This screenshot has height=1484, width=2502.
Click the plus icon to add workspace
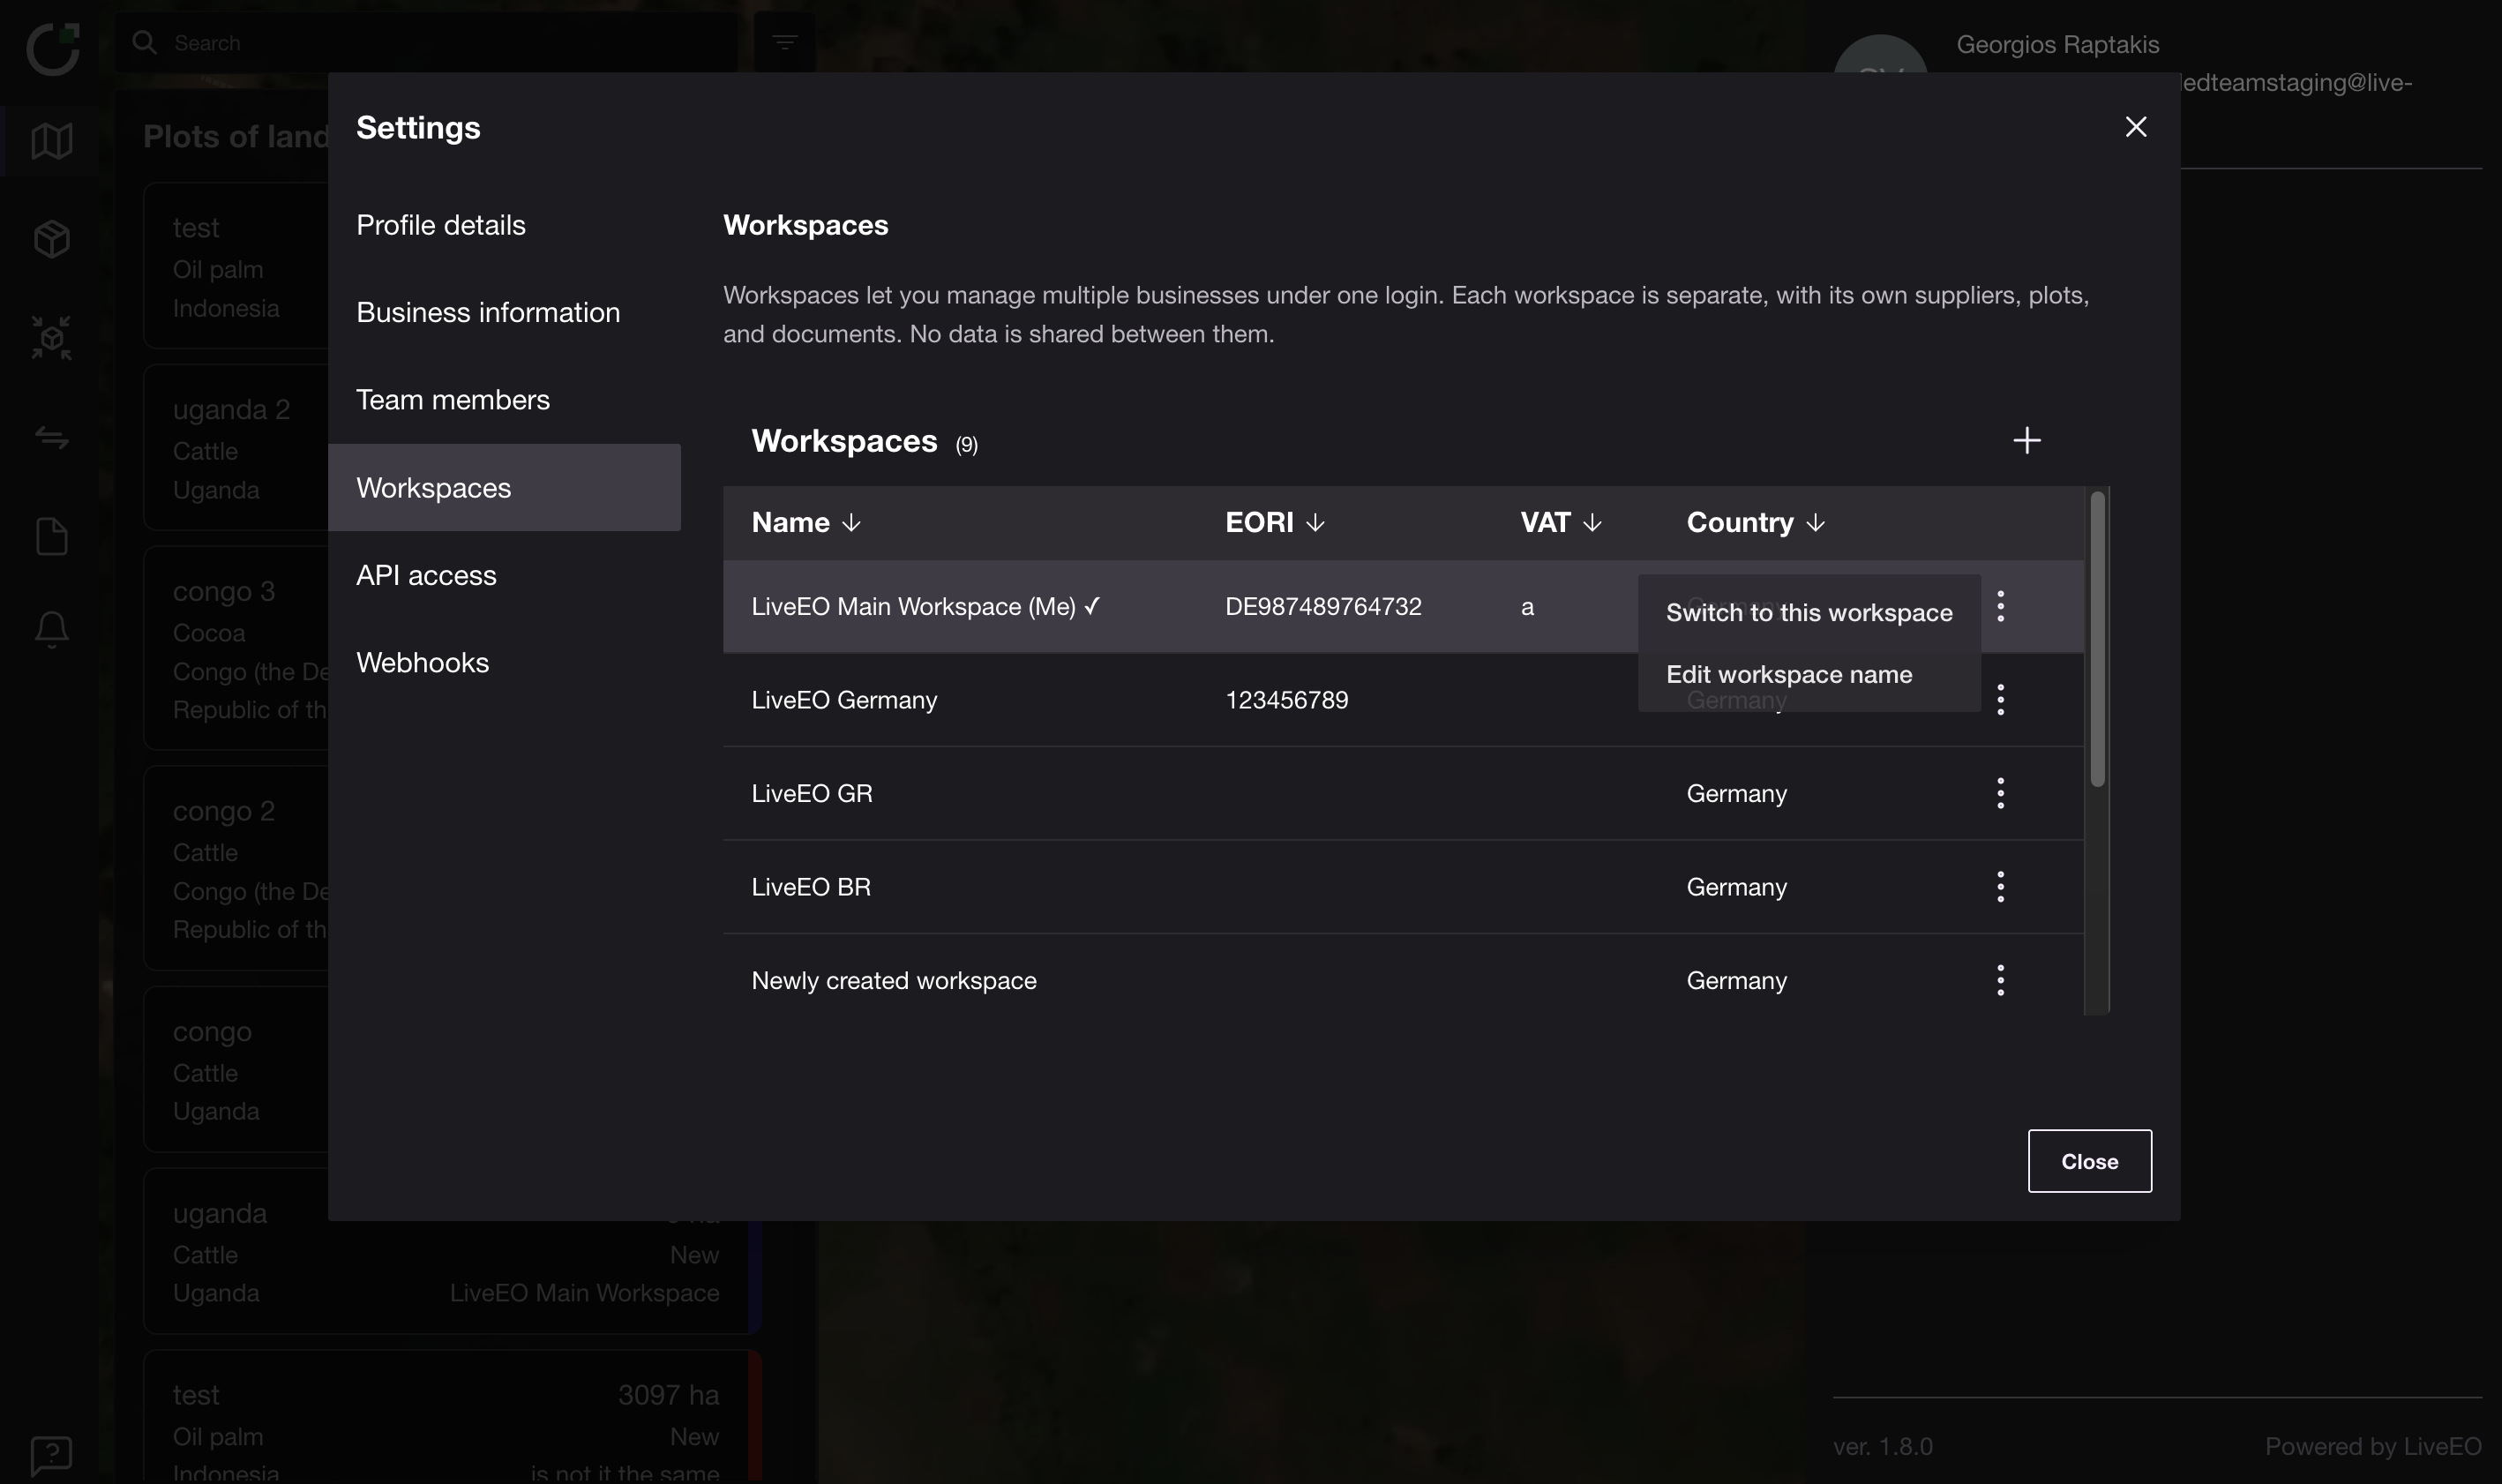click(2026, 440)
